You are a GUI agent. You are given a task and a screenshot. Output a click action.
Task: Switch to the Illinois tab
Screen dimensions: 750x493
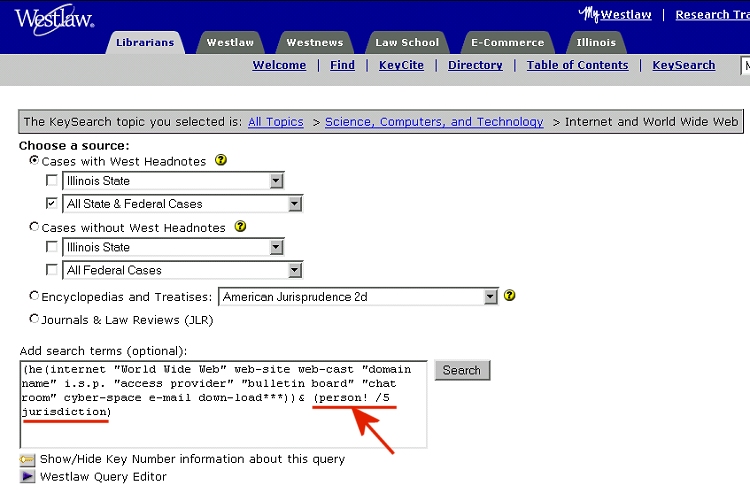point(596,43)
